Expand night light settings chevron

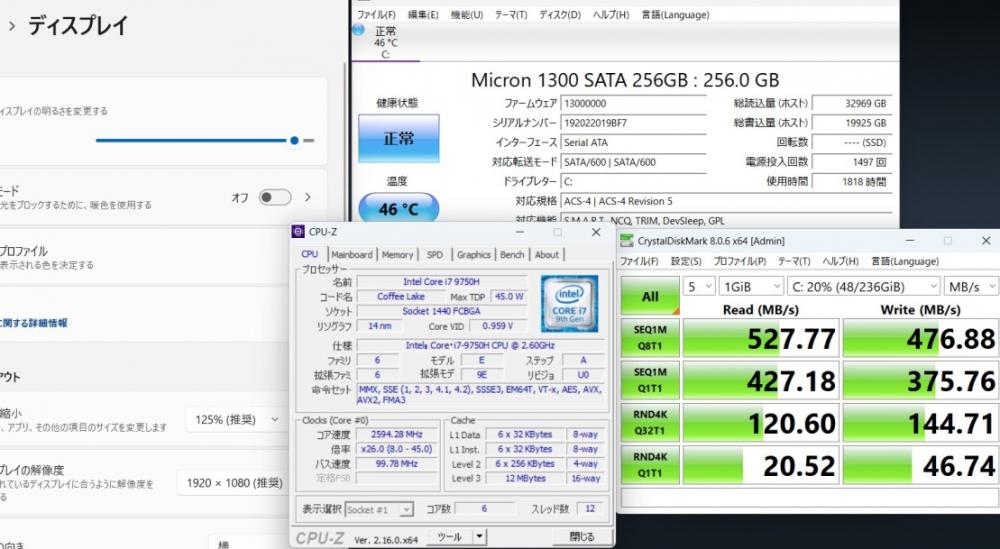click(x=308, y=198)
